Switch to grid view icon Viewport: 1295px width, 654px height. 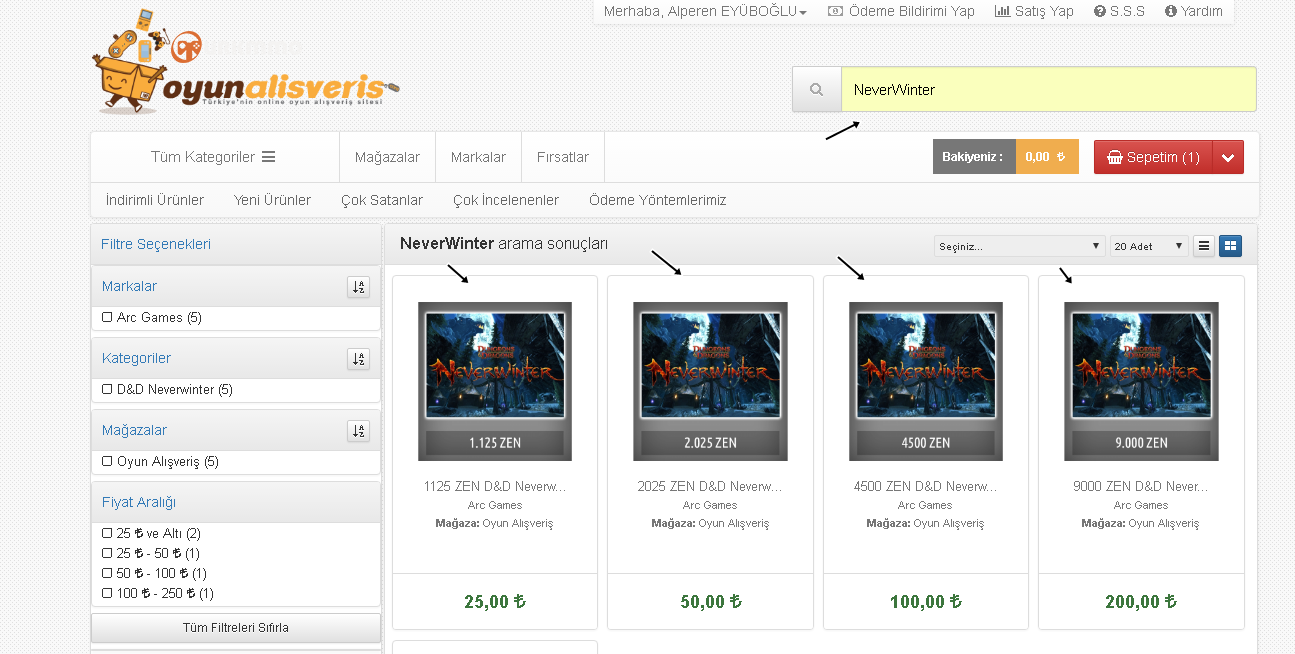point(1231,246)
